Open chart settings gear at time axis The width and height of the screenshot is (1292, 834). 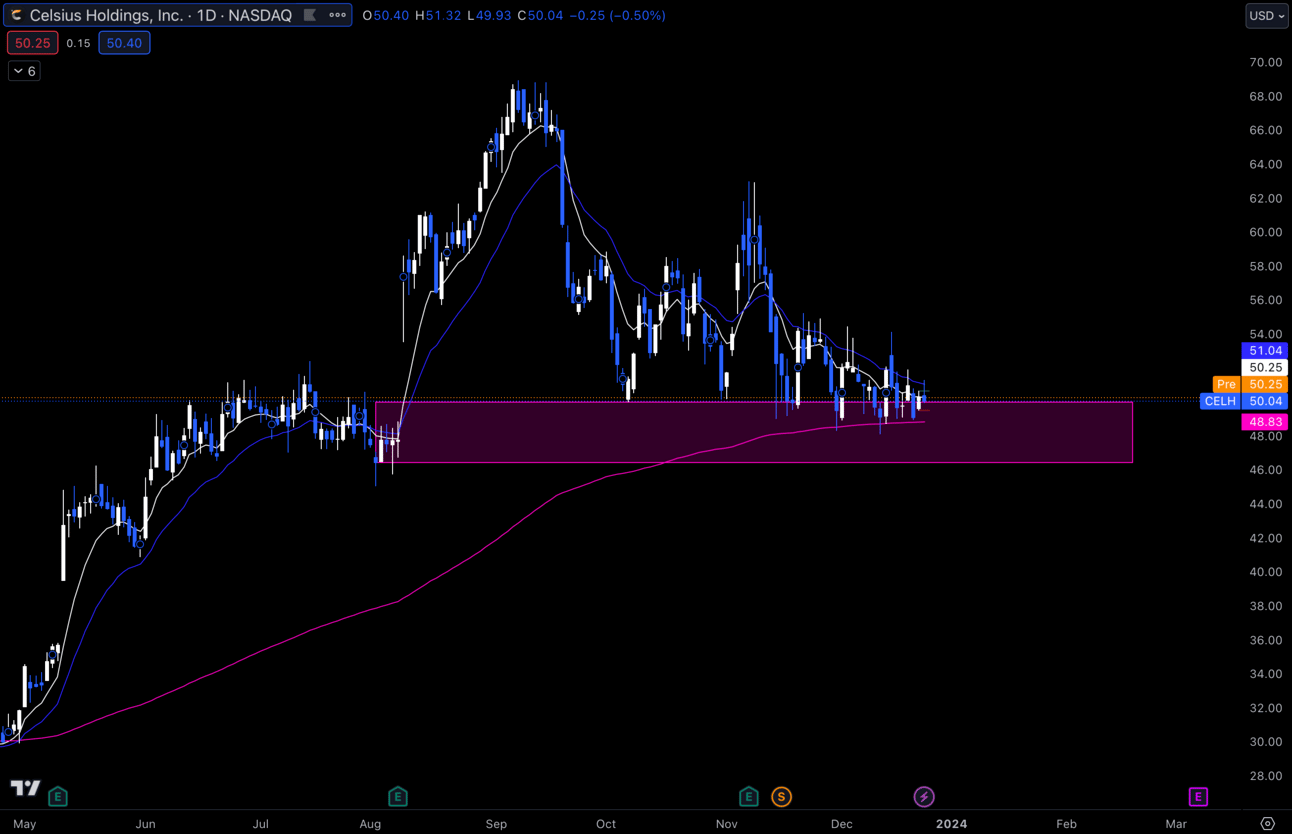[x=1268, y=823]
